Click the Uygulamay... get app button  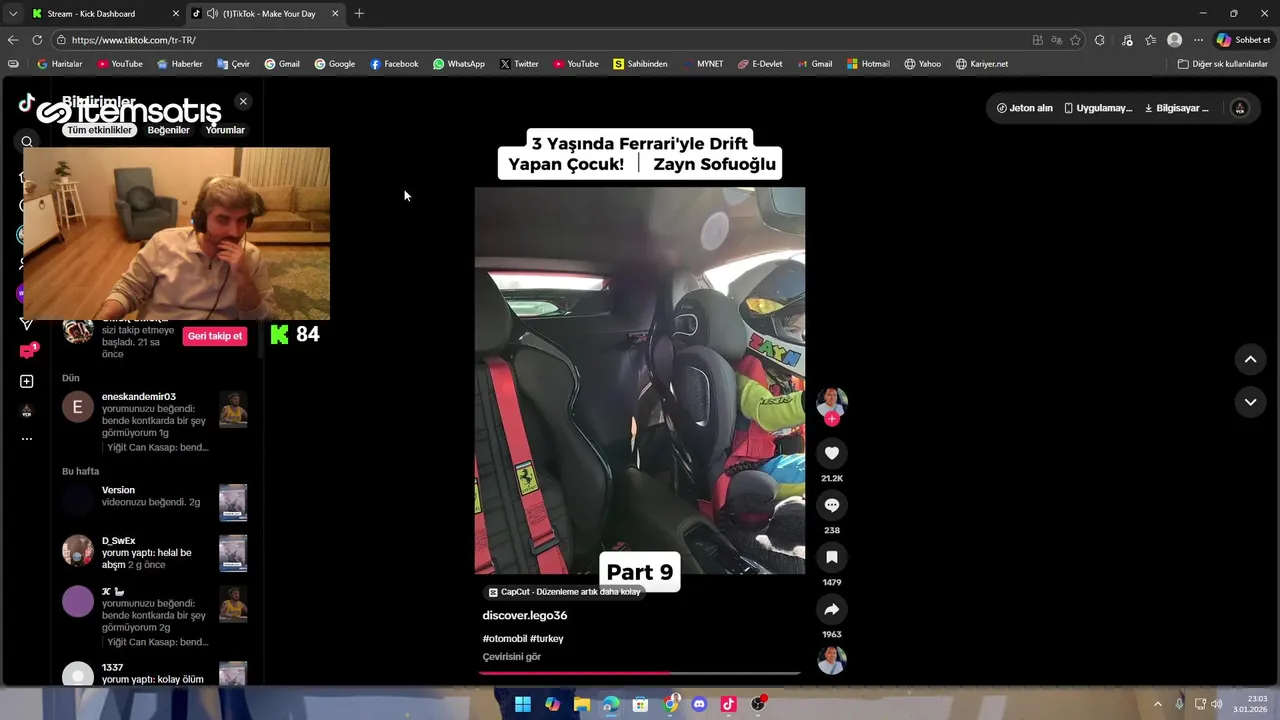[x=1098, y=108]
